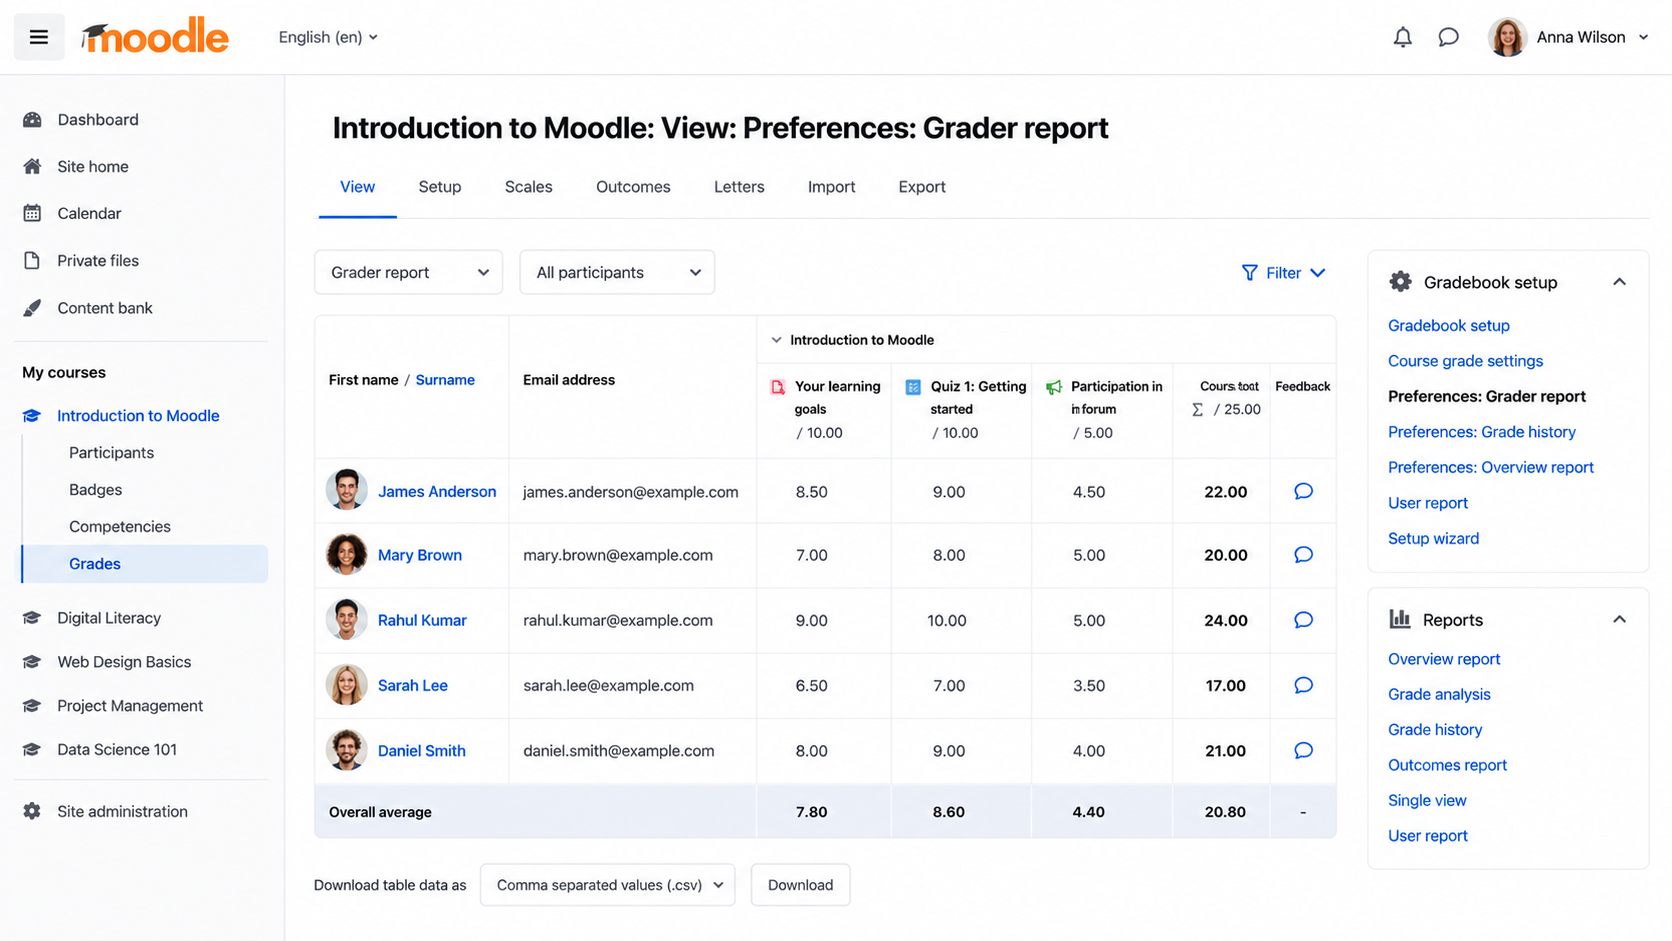The width and height of the screenshot is (1672, 941).
Task: Open the Setup wizard link
Action: point(1433,538)
